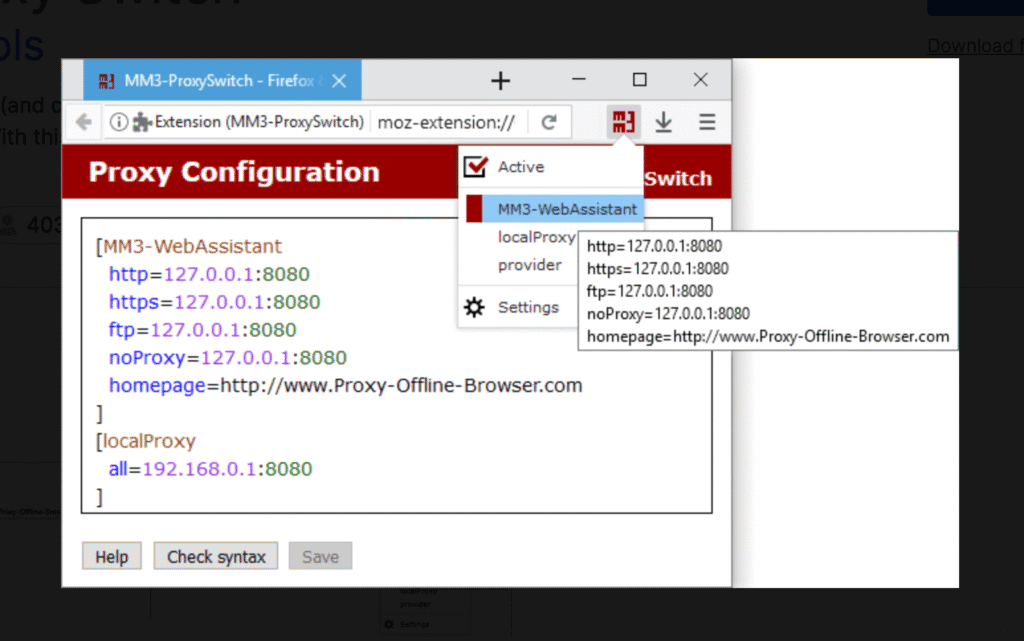Screen dimensions: 1024x641
Task: Click the greyed Save button
Action: coord(320,557)
